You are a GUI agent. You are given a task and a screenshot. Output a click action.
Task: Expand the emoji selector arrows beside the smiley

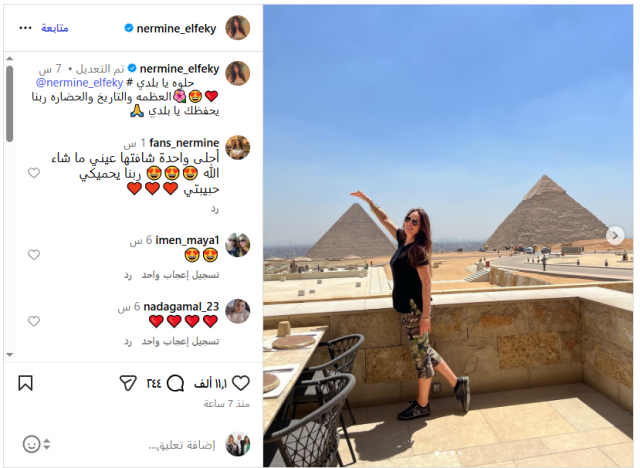click(47, 444)
